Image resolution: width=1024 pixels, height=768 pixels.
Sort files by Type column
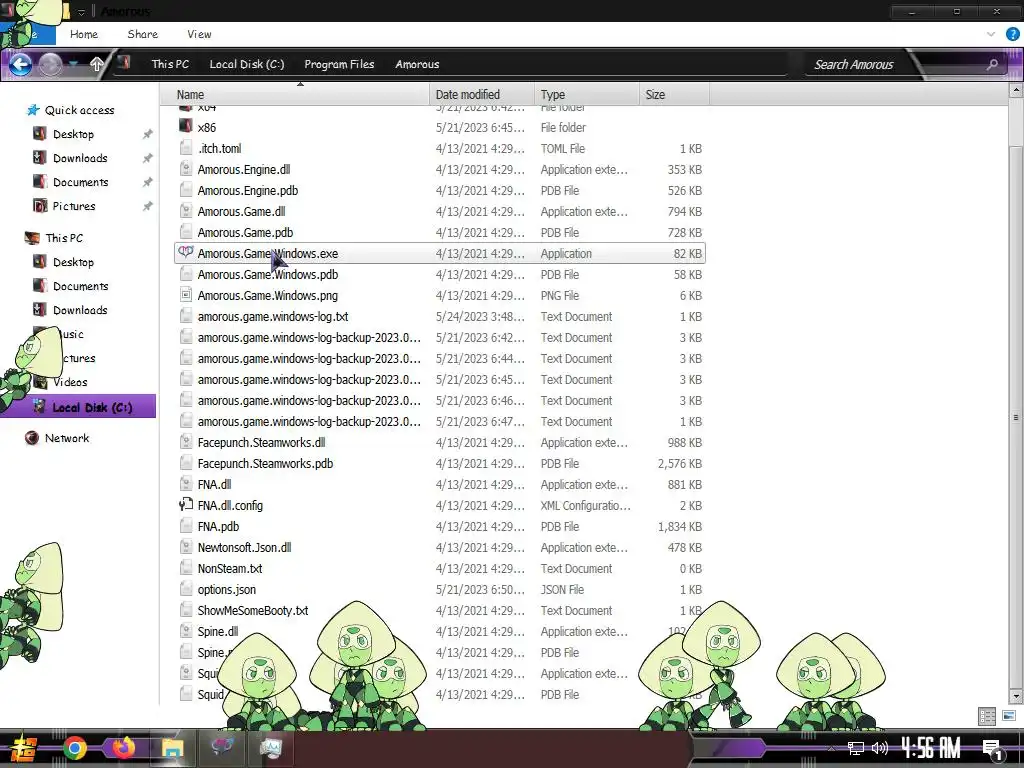[586, 95]
